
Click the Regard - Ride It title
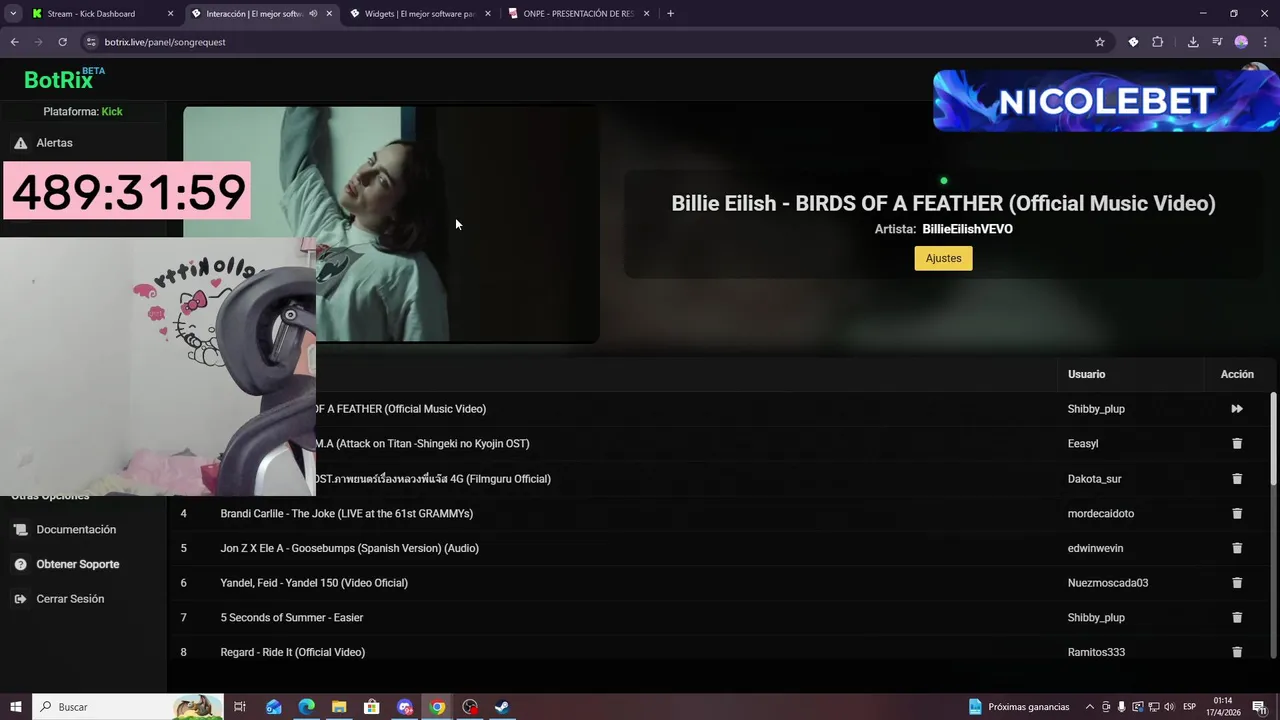coord(292,652)
